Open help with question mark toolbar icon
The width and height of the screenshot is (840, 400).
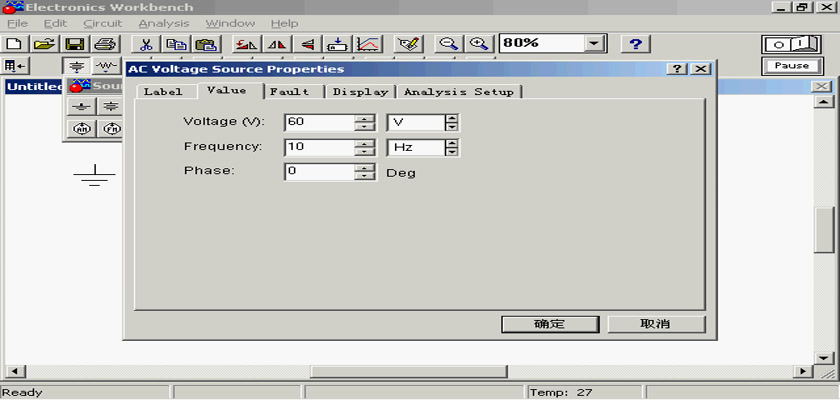point(635,44)
